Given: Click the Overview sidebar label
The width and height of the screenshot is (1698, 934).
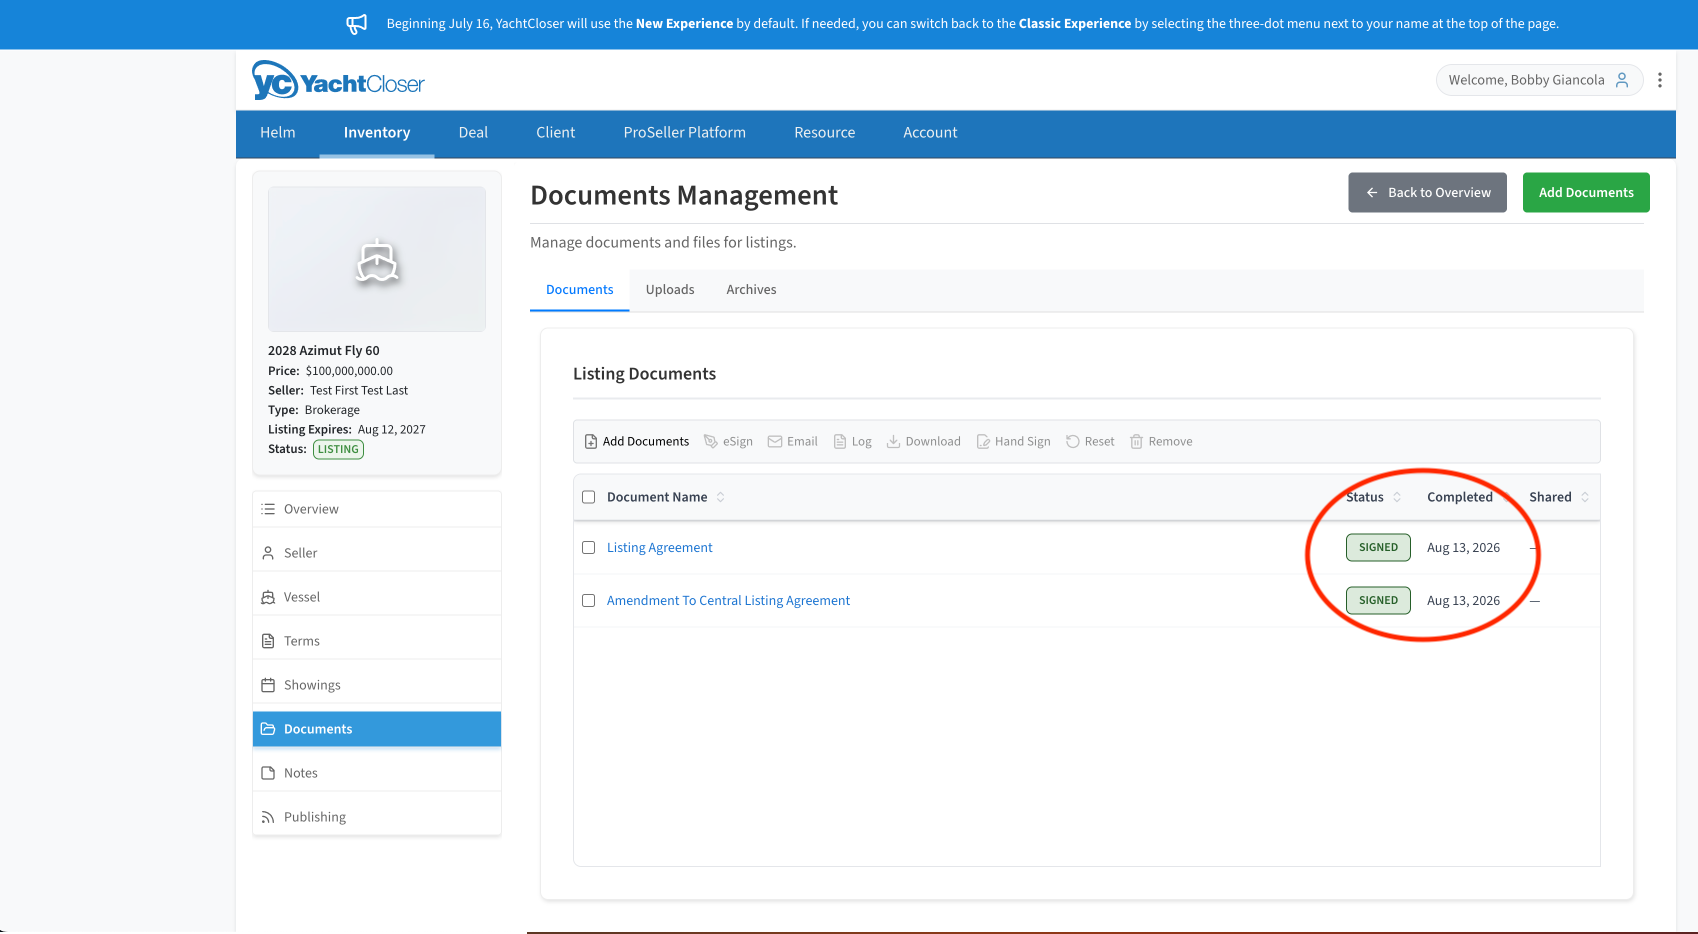Looking at the screenshot, I should 311,509.
